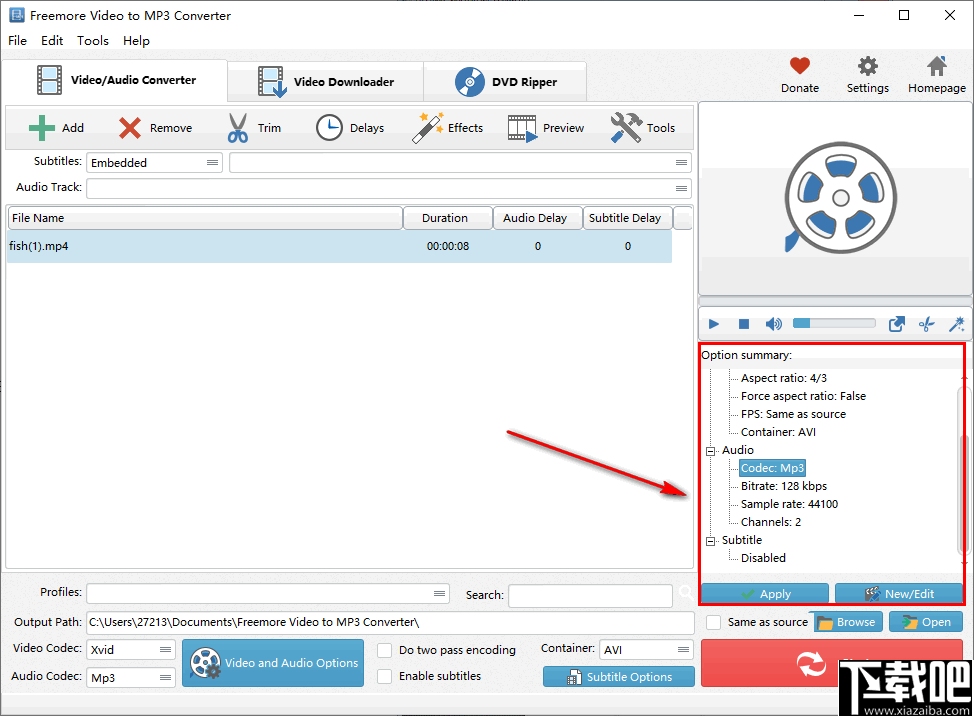The width and height of the screenshot is (974, 716).
Task: Mute the preview volume icon
Action: [773, 323]
